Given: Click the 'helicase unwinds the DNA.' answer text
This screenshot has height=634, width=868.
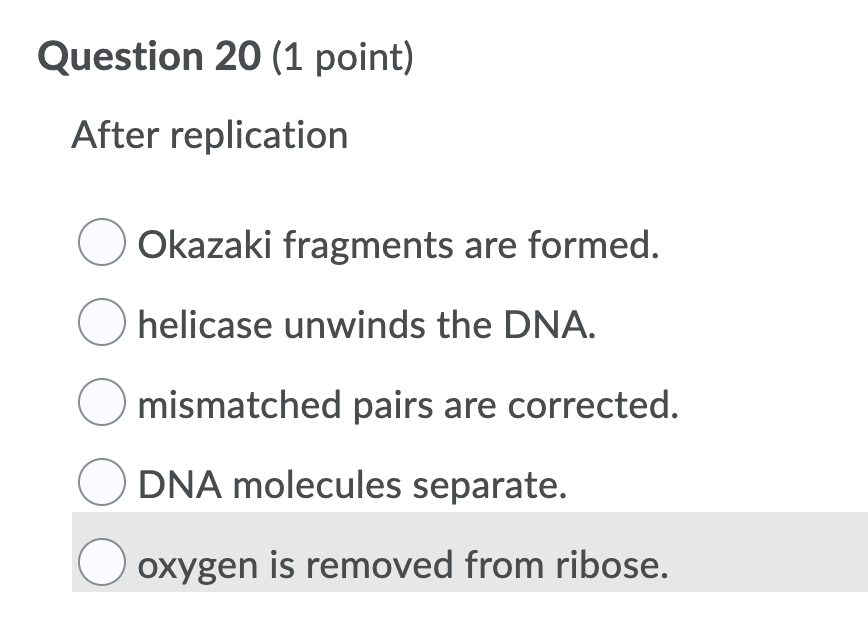Looking at the screenshot, I should click(x=367, y=325).
